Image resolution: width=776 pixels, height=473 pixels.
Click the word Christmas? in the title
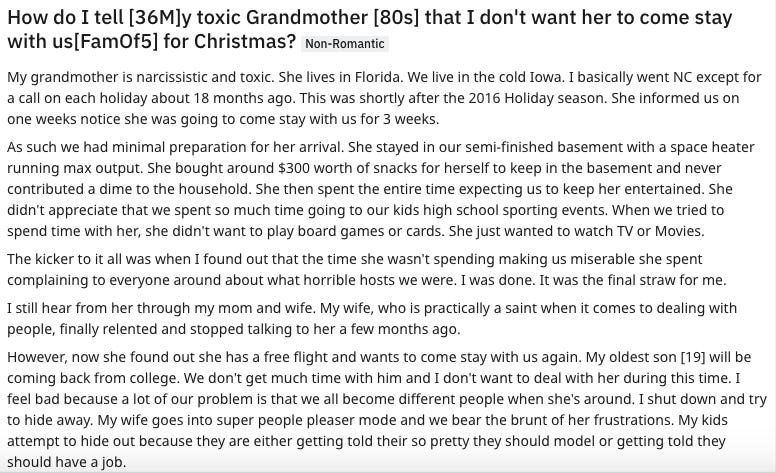pos(245,42)
